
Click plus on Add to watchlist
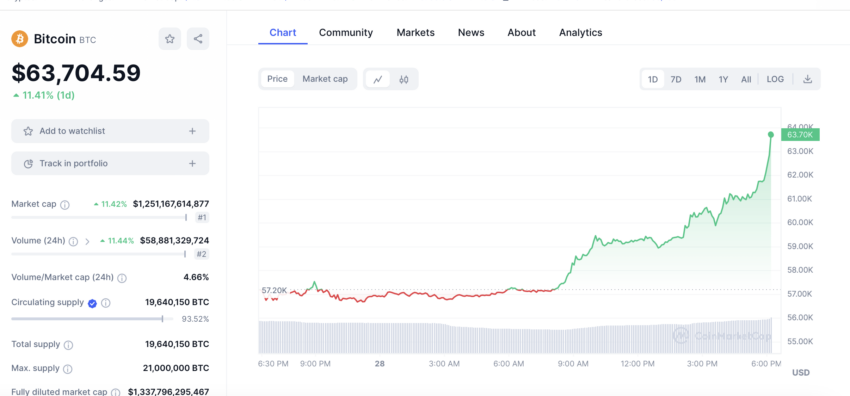(x=192, y=131)
